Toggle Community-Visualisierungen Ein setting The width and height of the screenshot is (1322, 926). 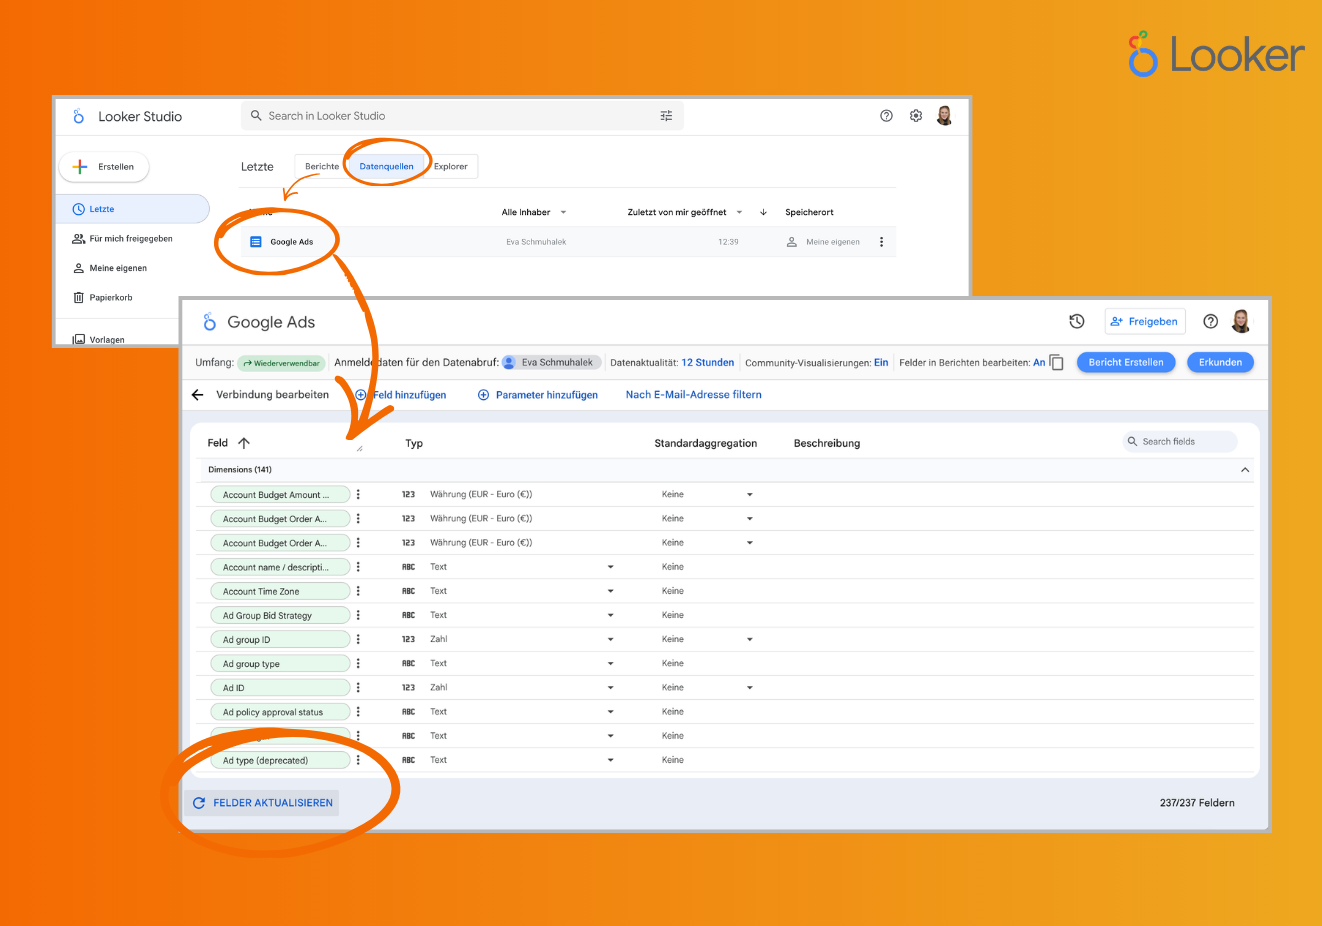pos(881,363)
